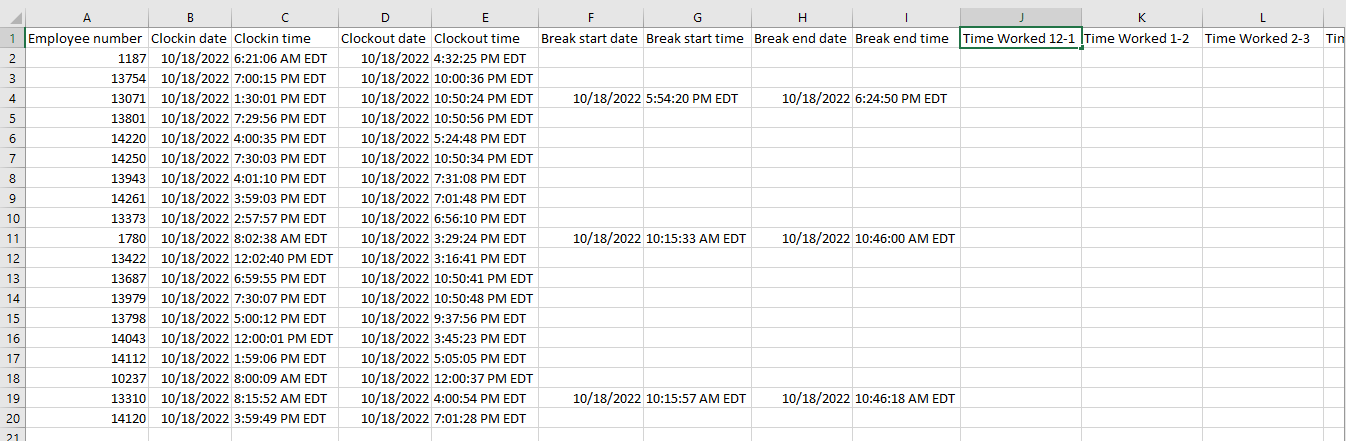Select Time Worked 12-1 header cell

click(x=1020, y=38)
